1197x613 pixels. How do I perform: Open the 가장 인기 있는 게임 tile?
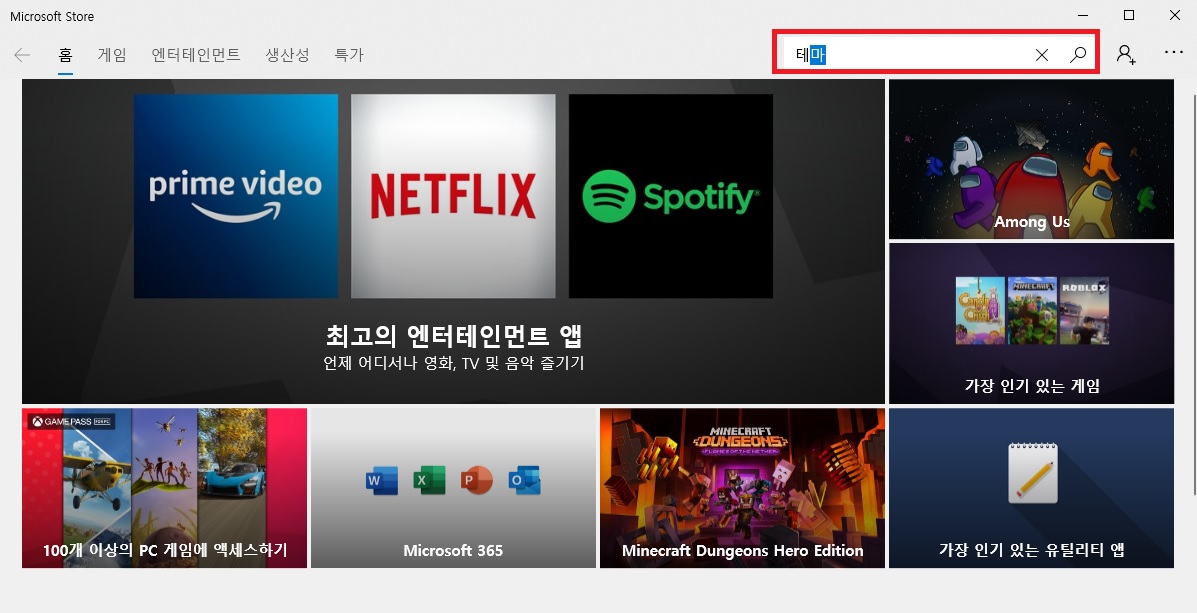click(x=1031, y=324)
